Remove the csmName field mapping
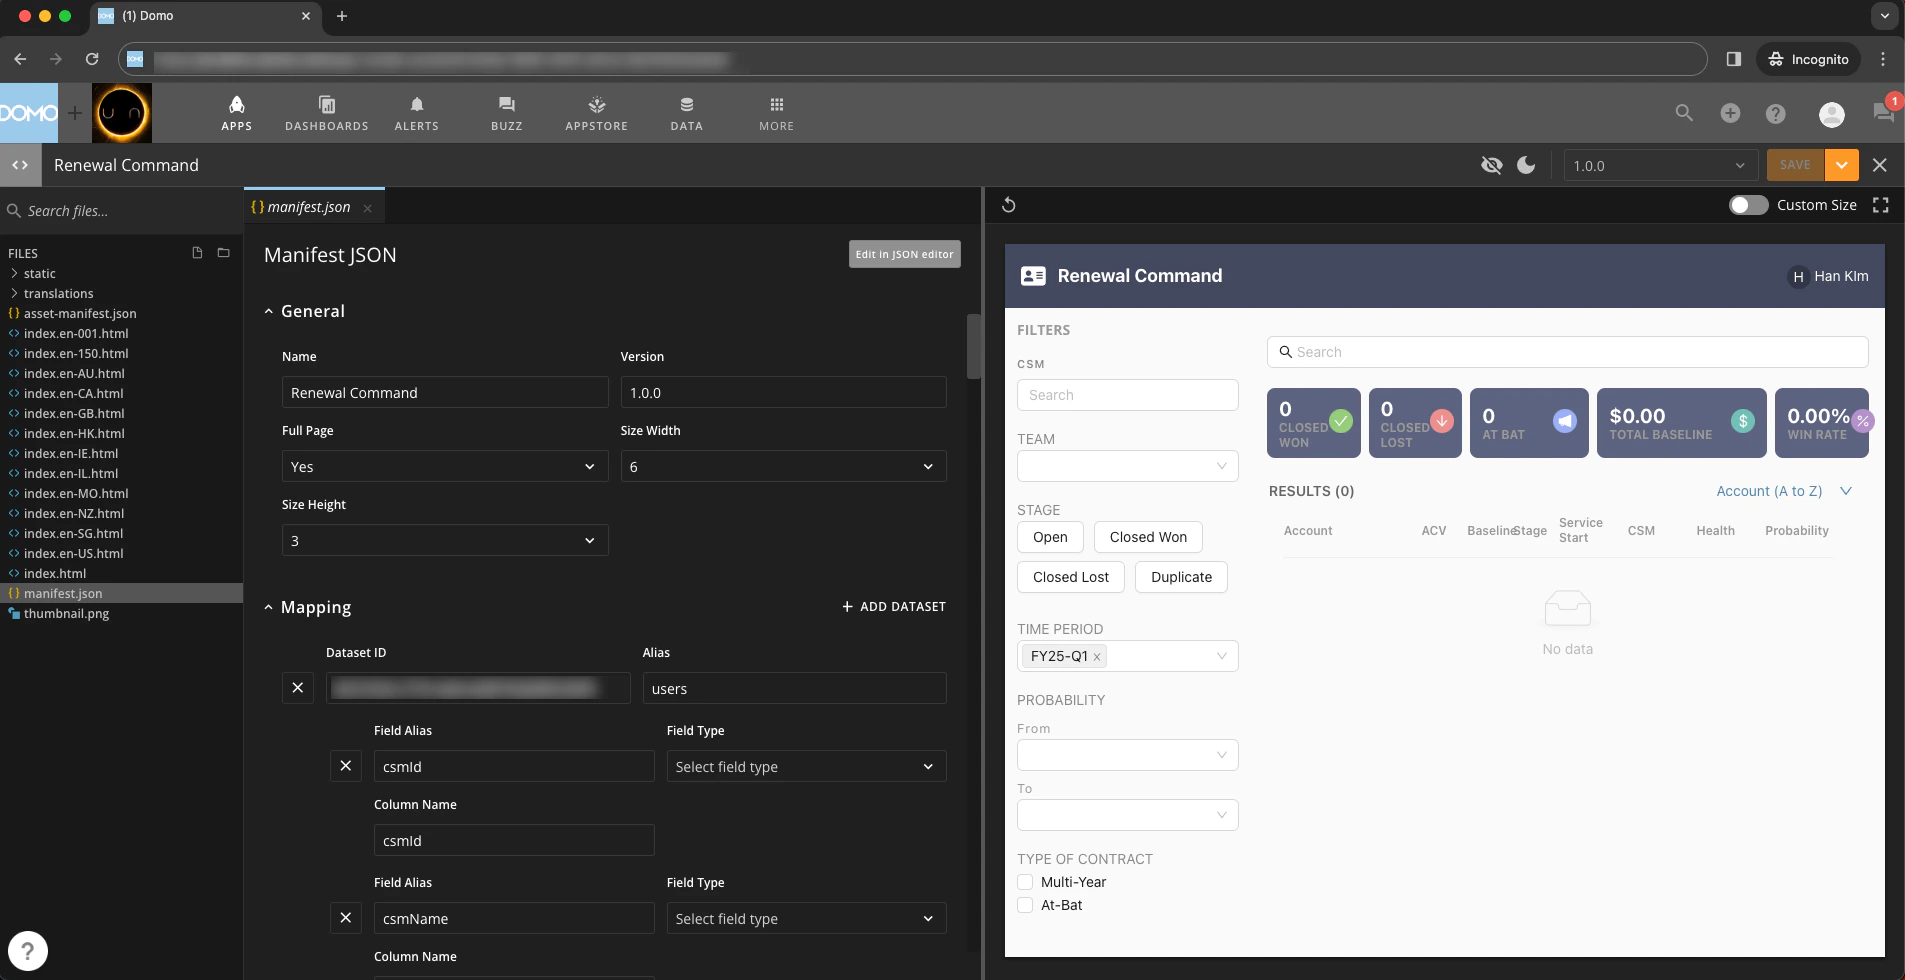 point(346,918)
